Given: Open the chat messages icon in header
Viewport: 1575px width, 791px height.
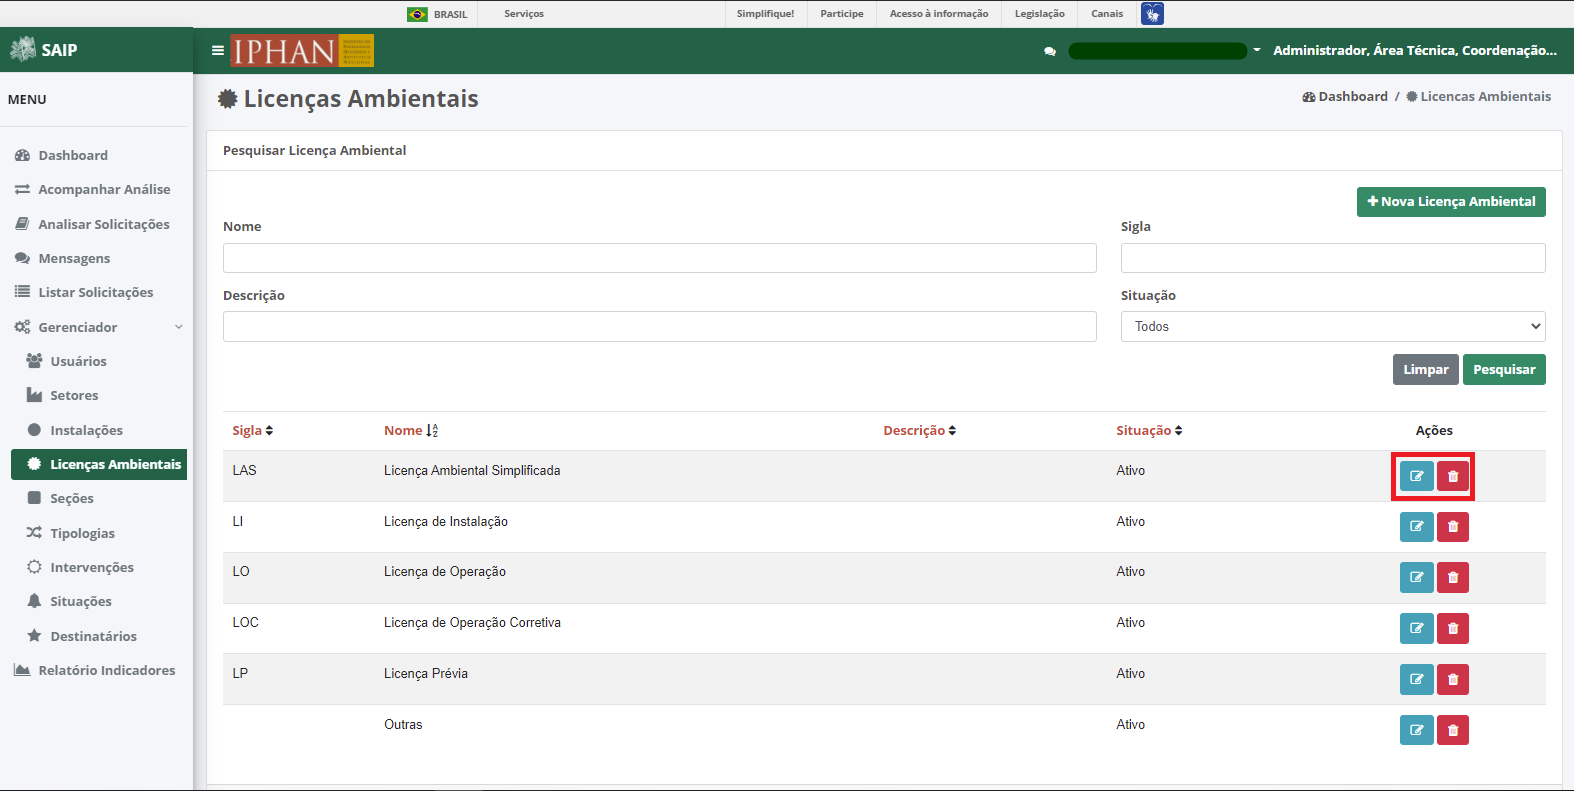Looking at the screenshot, I should click(x=1049, y=51).
